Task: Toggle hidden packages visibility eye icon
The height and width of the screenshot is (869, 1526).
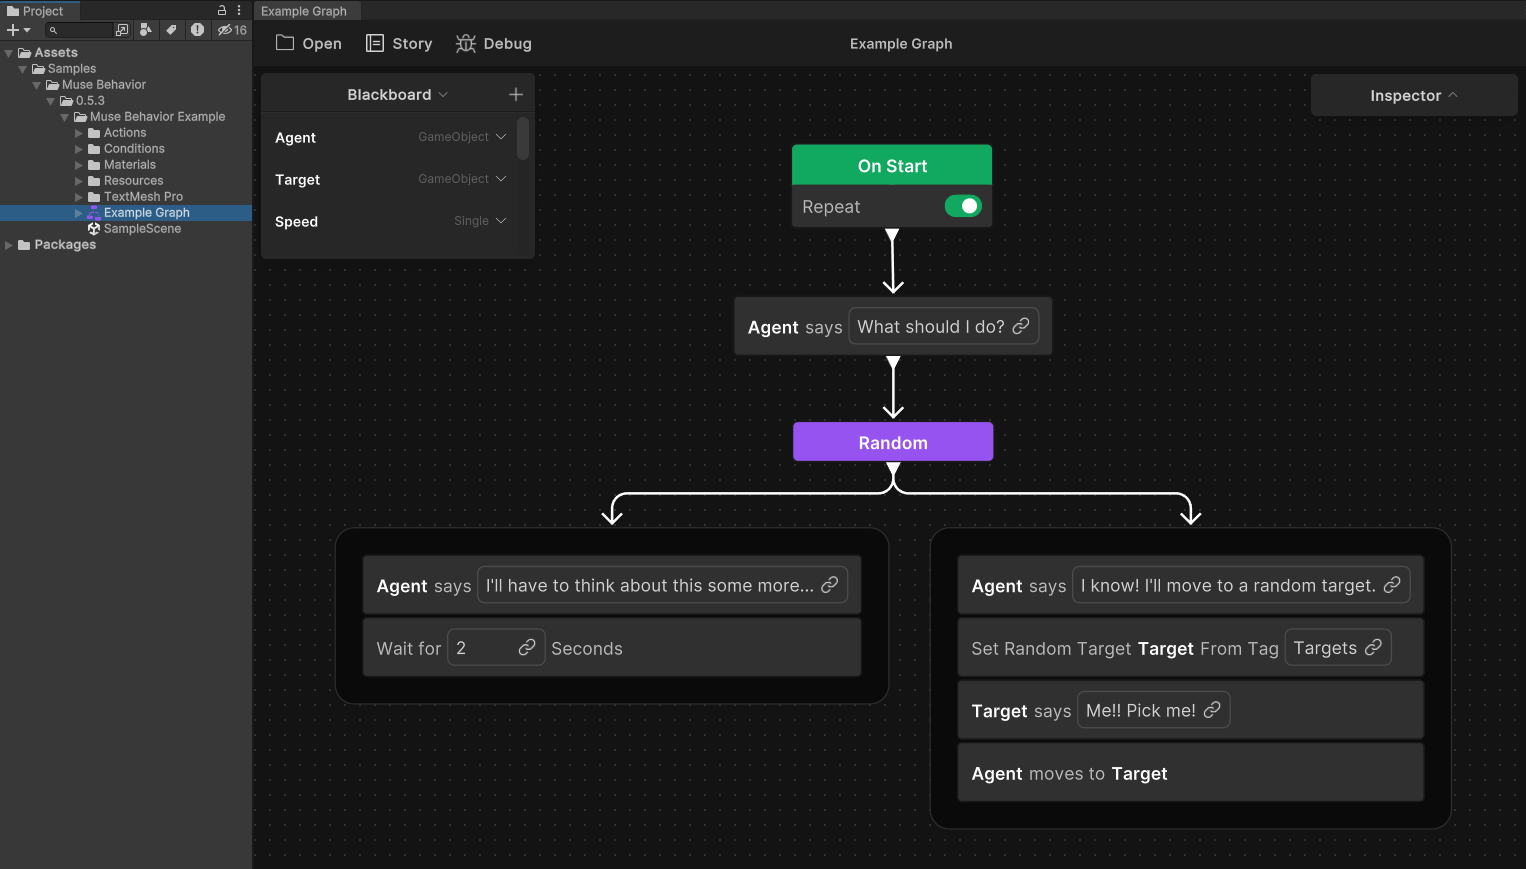Action: (x=232, y=30)
